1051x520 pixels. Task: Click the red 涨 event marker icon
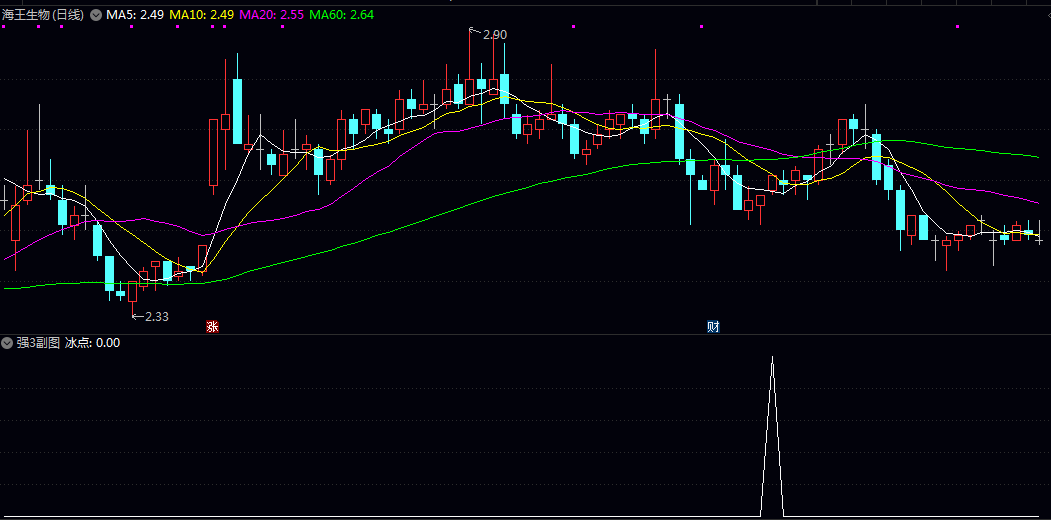click(212, 326)
